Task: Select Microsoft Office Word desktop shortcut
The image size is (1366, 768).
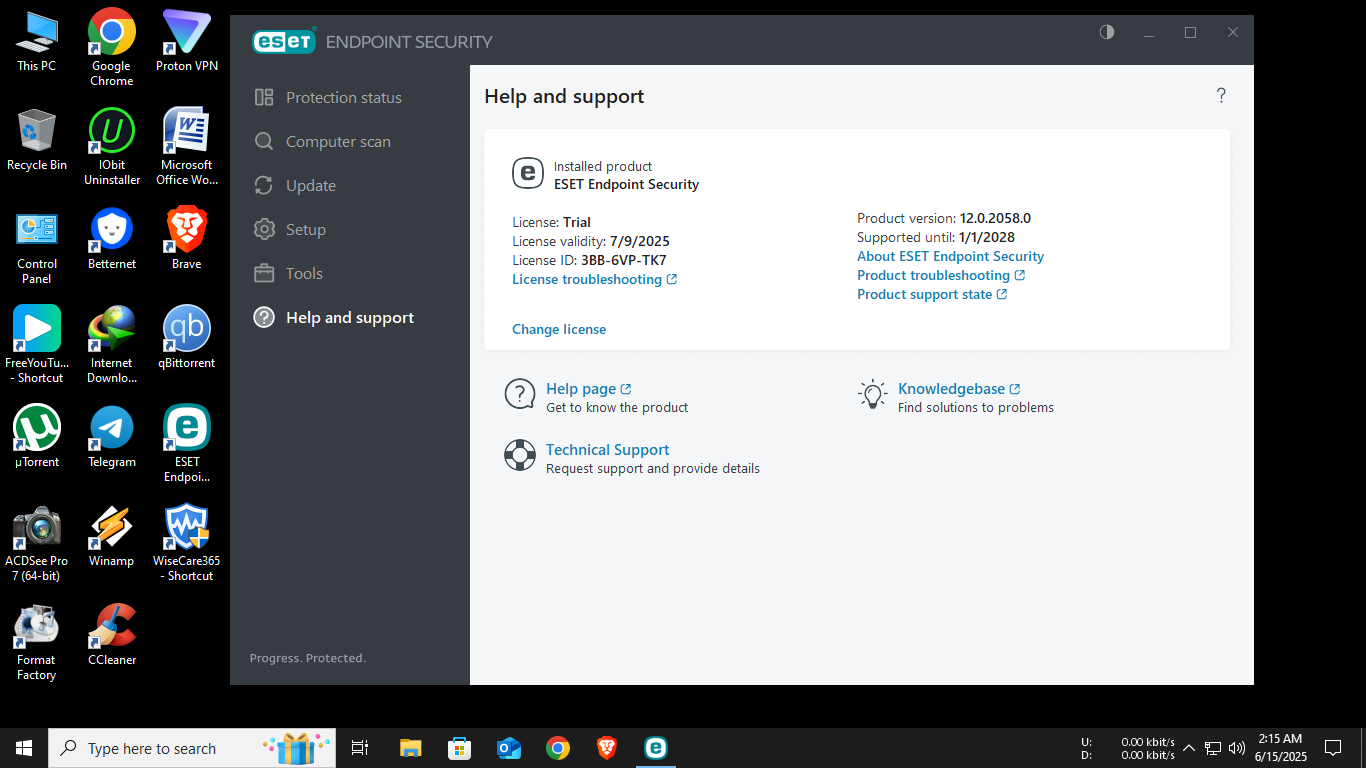Action: 187,147
